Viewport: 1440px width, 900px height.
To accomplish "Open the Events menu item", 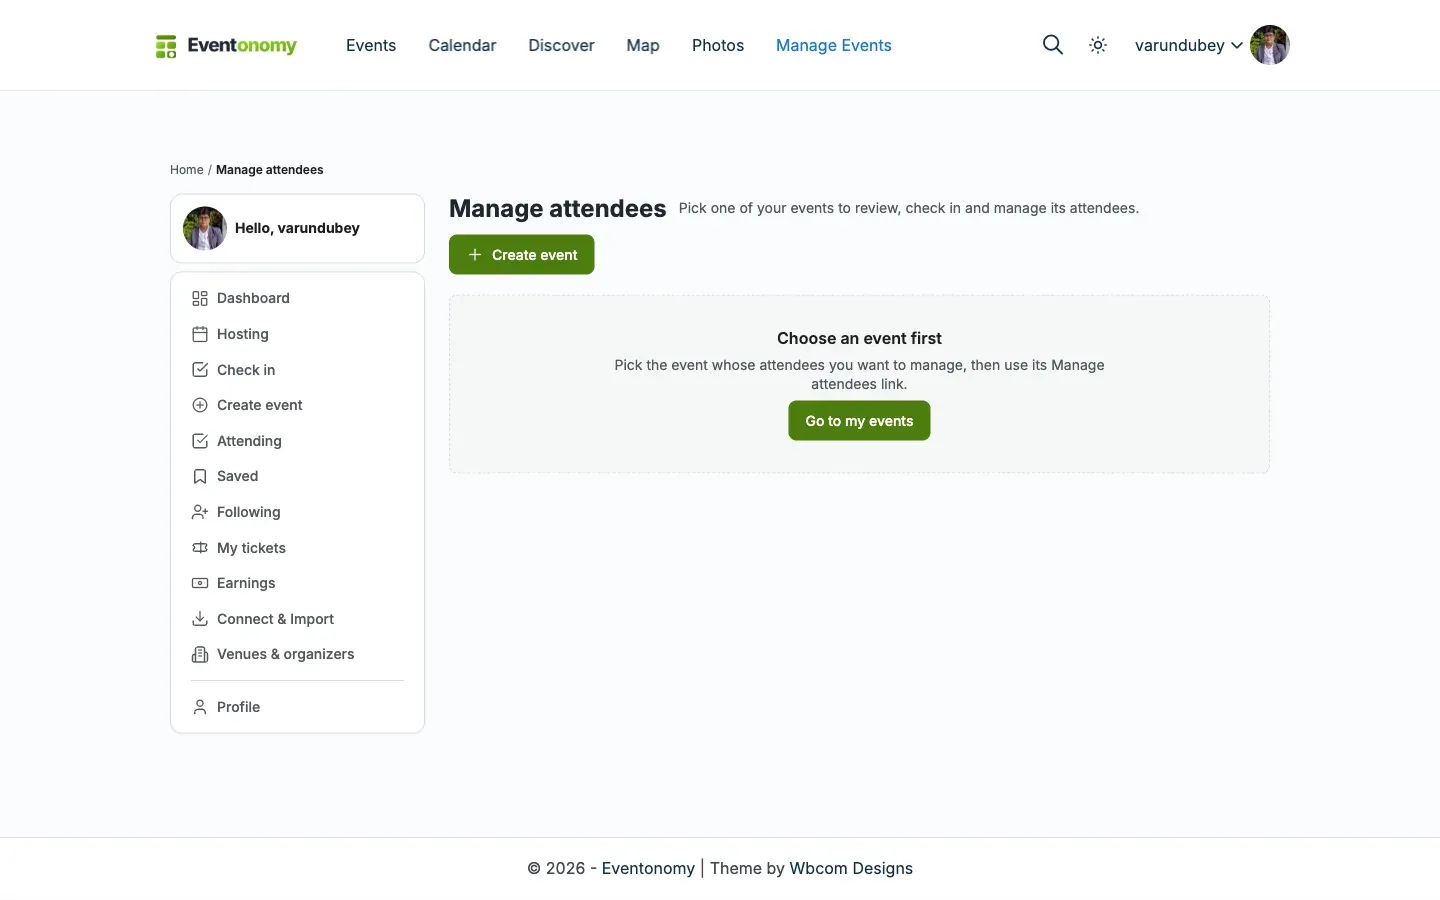I will pyautogui.click(x=371, y=45).
